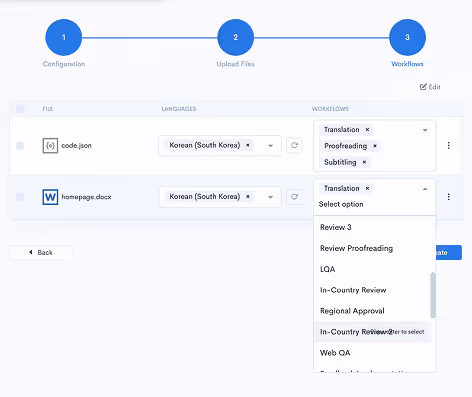Click the workflow dropdown list scrollbar

click(x=433, y=295)
